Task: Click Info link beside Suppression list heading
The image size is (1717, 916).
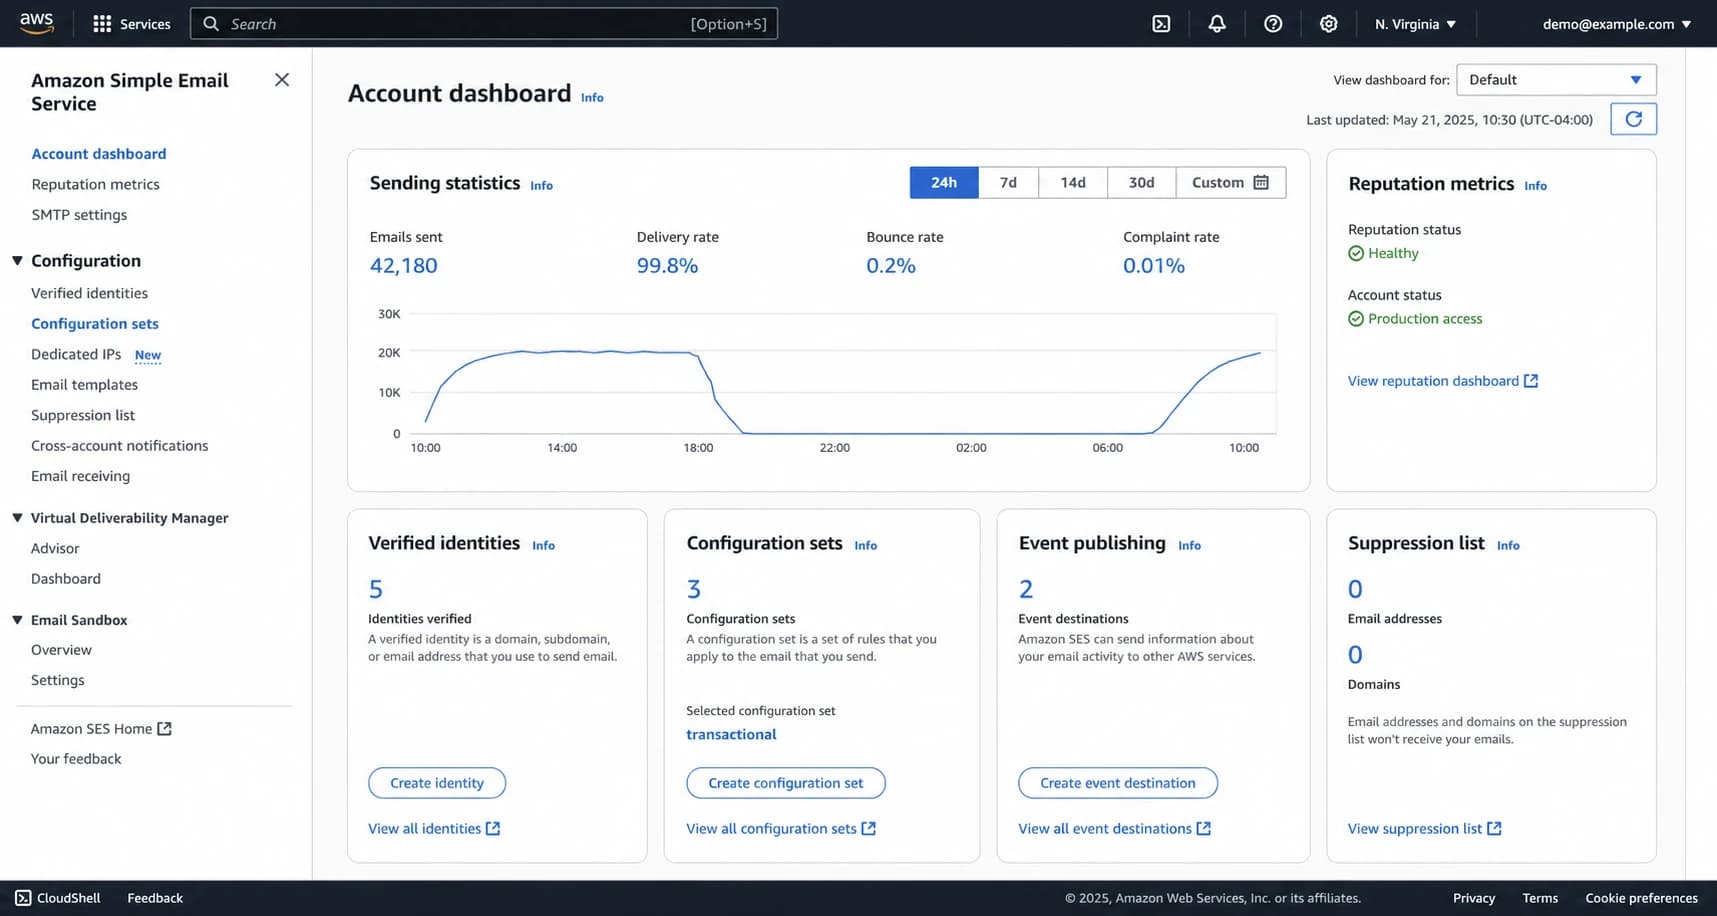Action: point(1508,546)
